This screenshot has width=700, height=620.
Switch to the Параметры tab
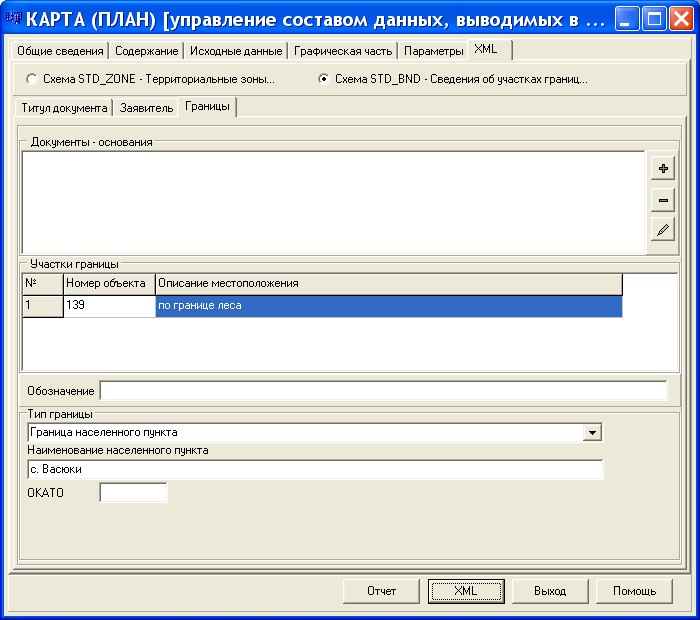coord(433,50)
